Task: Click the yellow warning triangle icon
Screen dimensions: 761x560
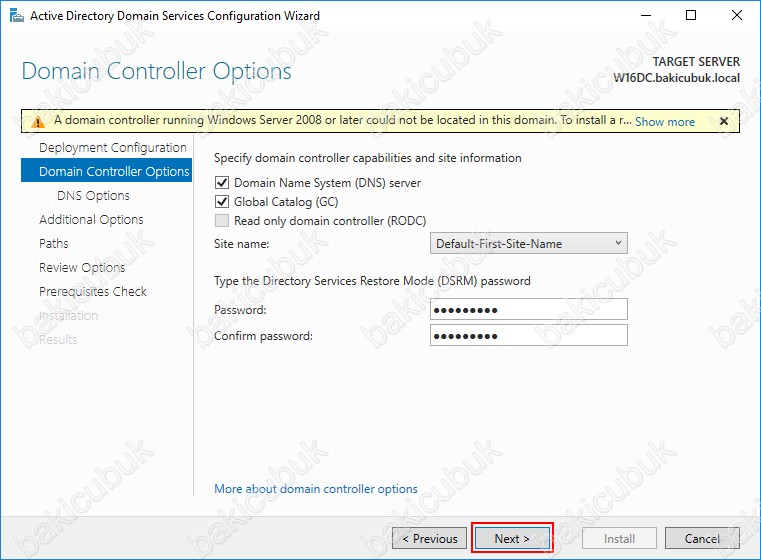Action: pyautogui.click(x=38, y=121)
